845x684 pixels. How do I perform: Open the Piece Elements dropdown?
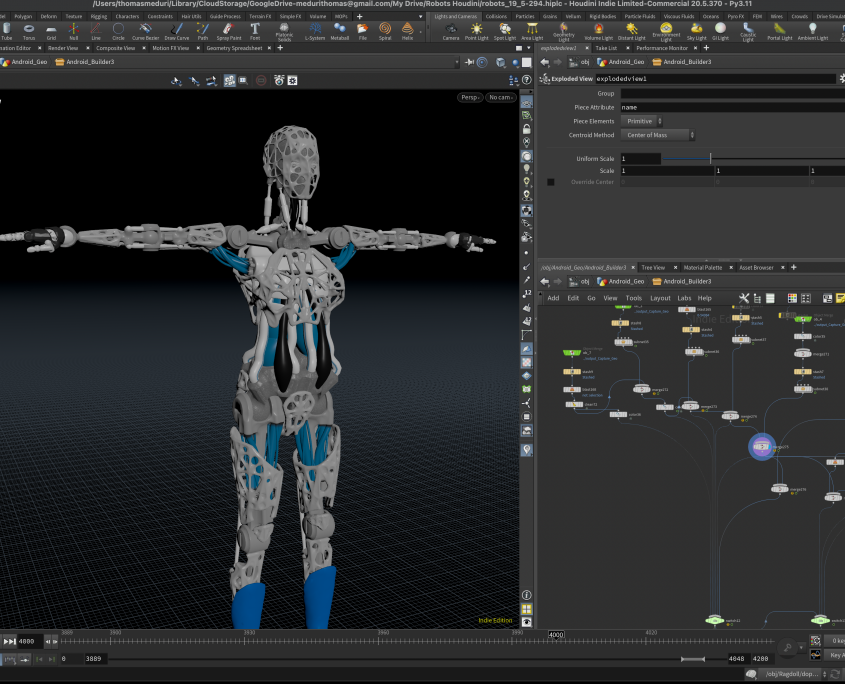click(643, 121)
